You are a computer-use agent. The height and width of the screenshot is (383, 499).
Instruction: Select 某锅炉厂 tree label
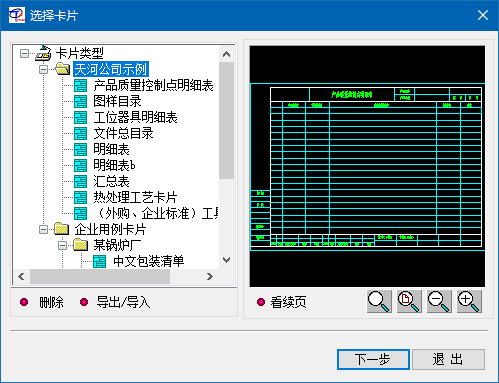[x=117, y=245]
